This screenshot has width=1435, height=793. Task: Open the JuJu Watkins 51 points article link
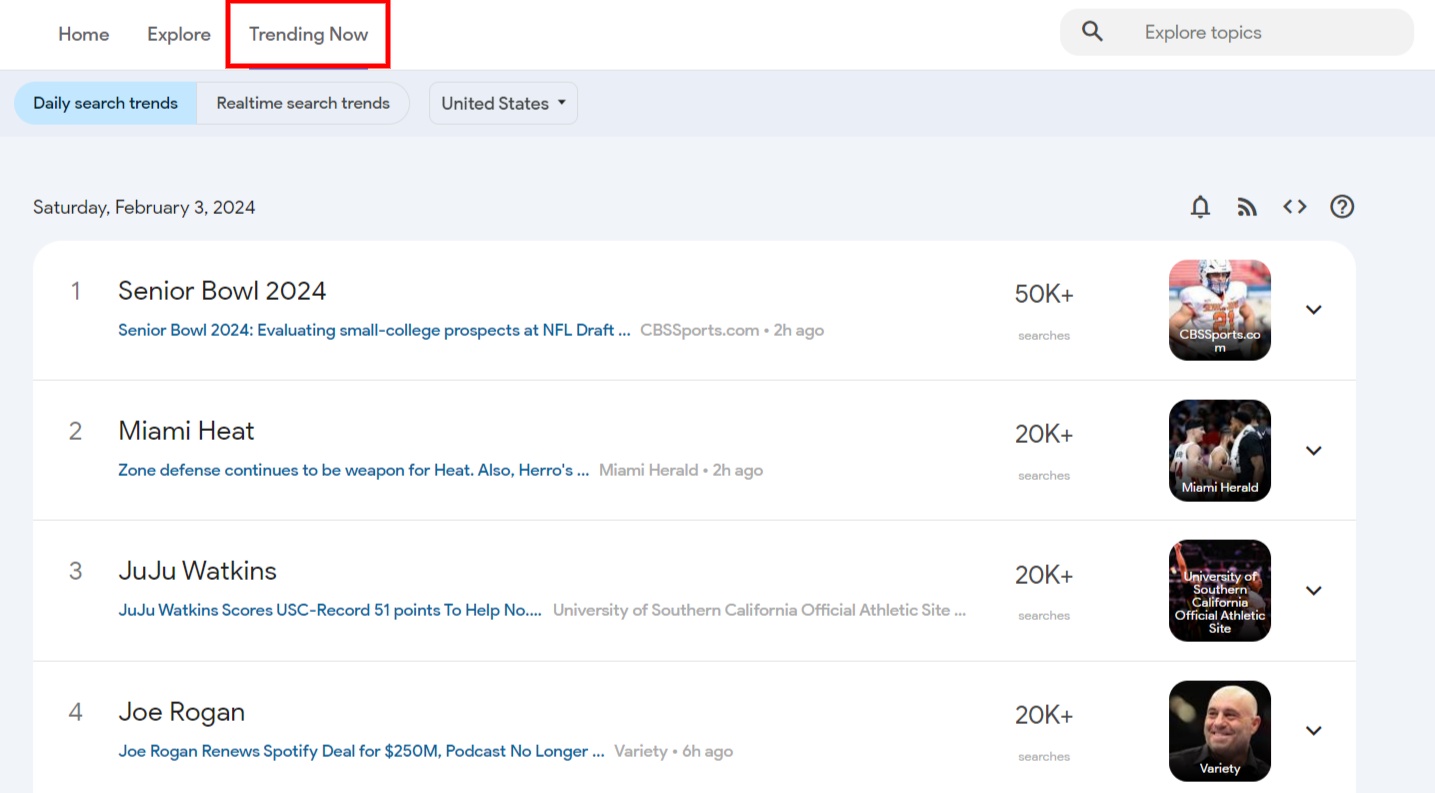tap(330, 610)
